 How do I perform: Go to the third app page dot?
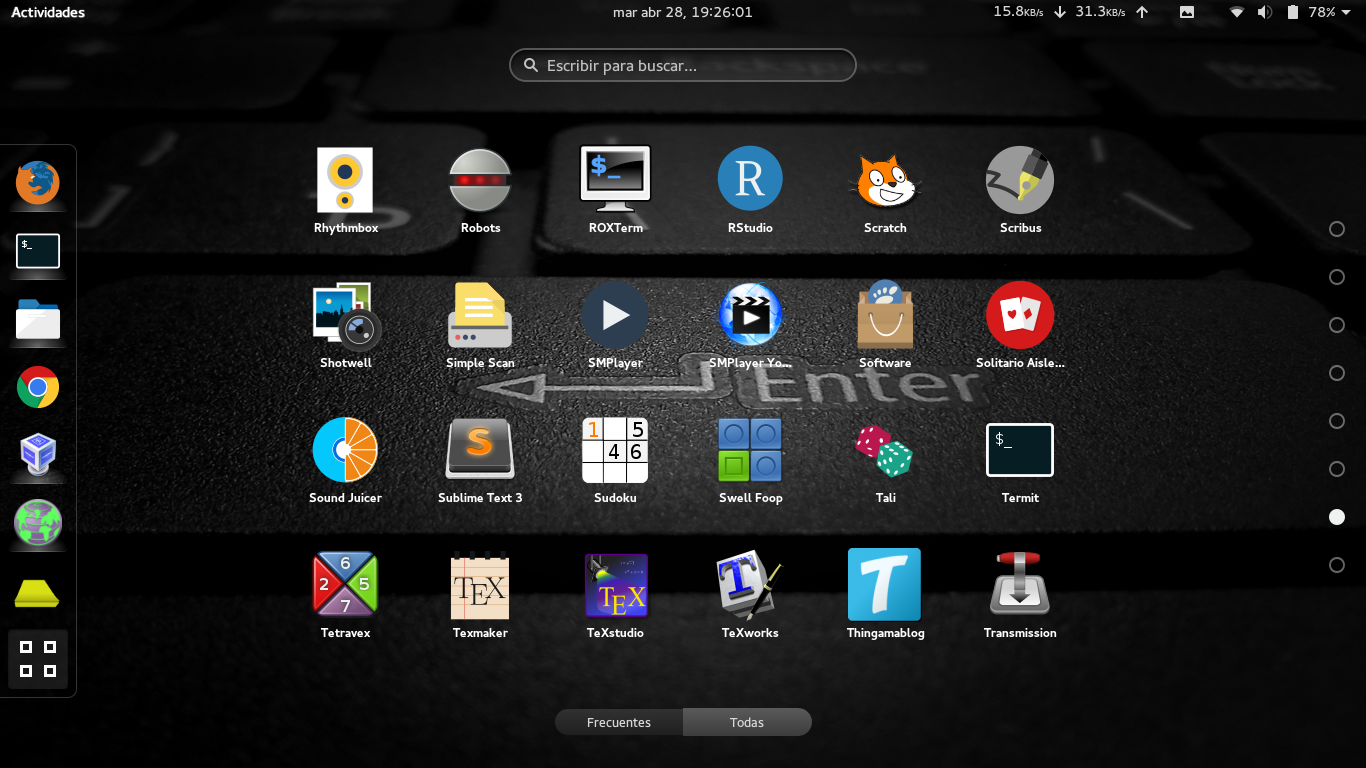(1337, 325)
